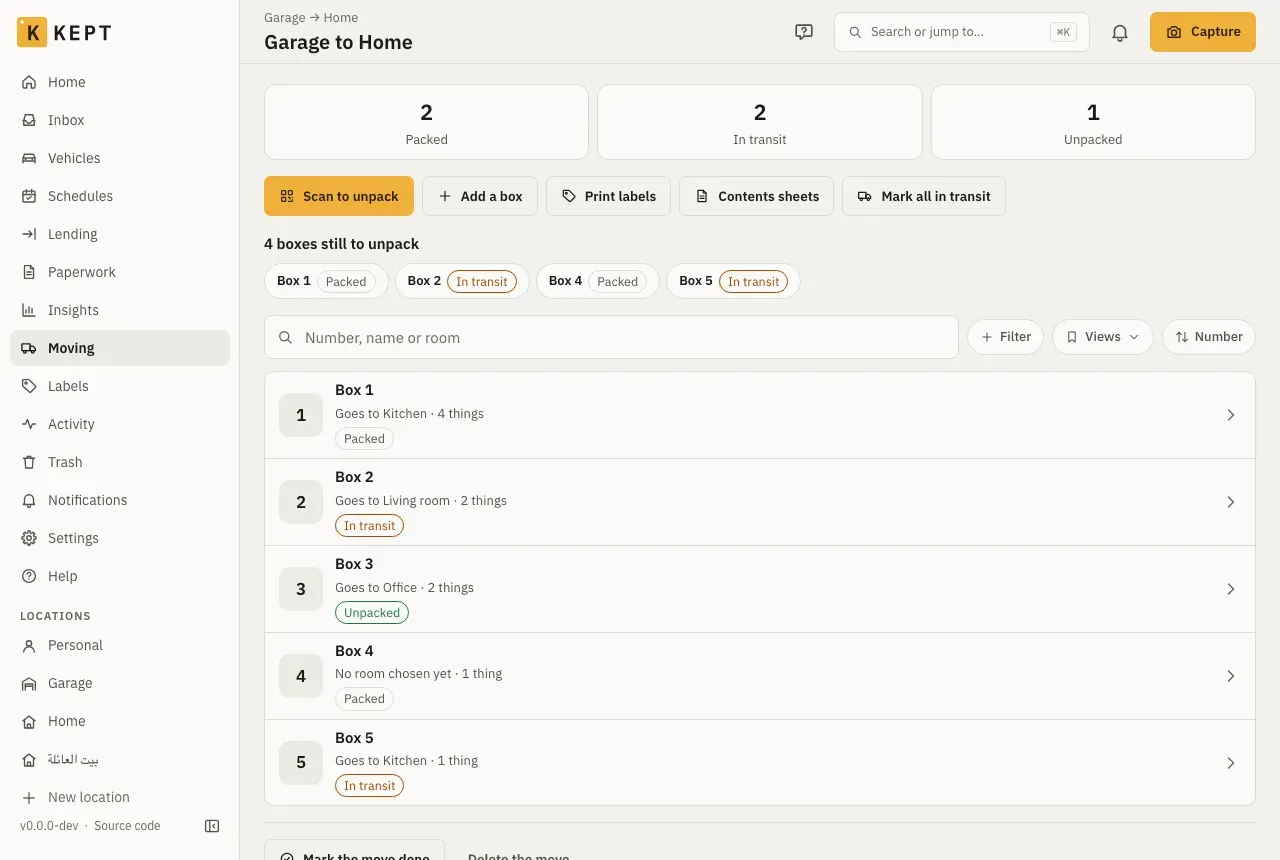Open the Filter options
The height and width of the screenshot is (860, 1280).
(x=1006, y=337)
